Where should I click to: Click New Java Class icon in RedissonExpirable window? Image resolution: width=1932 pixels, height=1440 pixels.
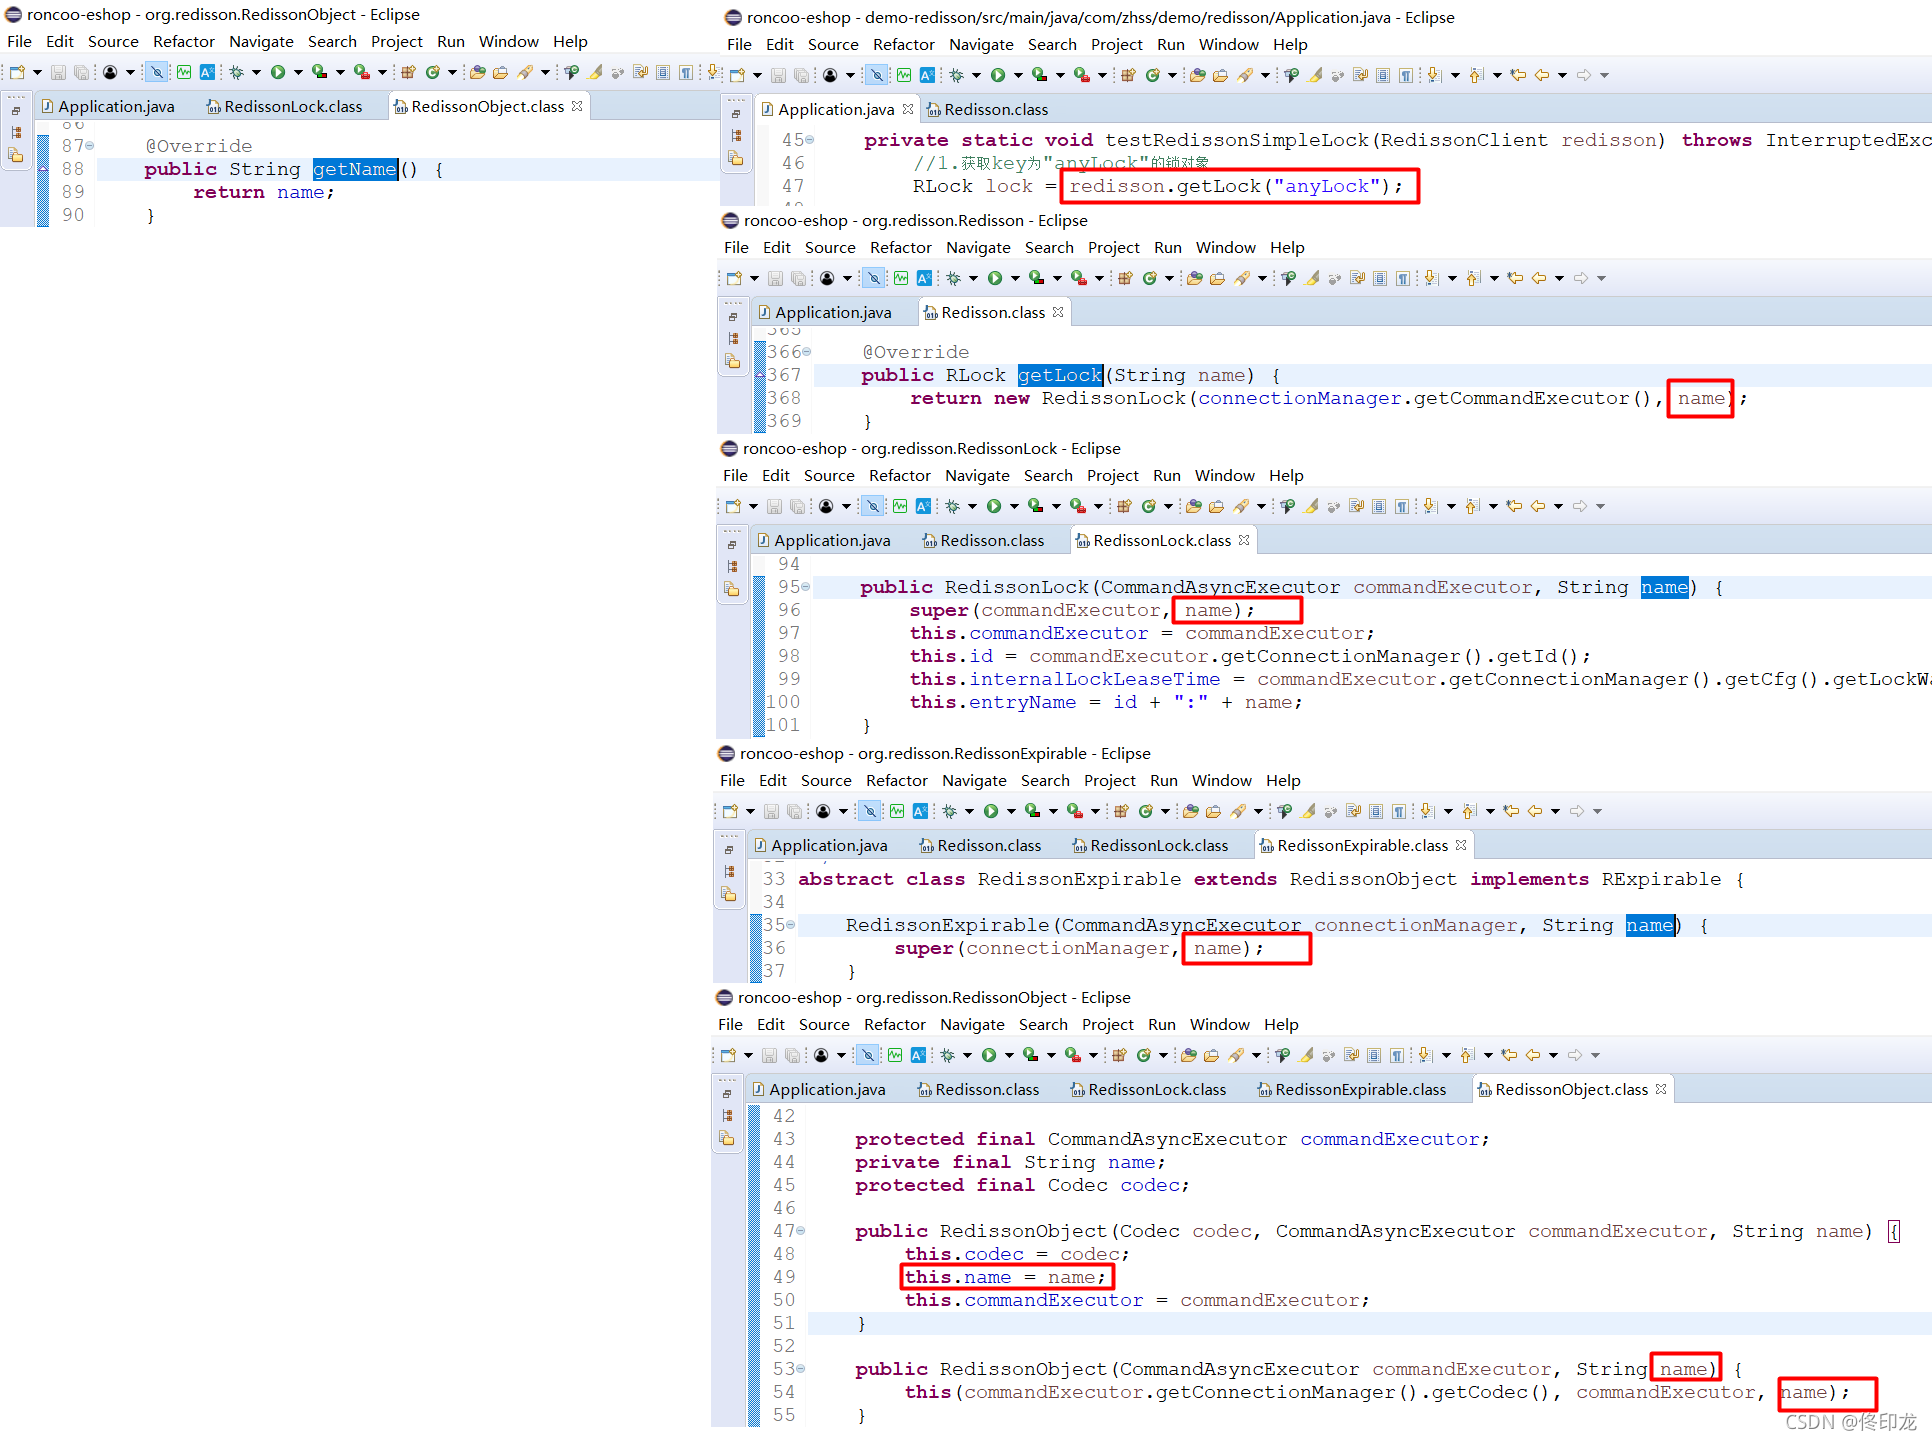click(x=1145, y=811)
